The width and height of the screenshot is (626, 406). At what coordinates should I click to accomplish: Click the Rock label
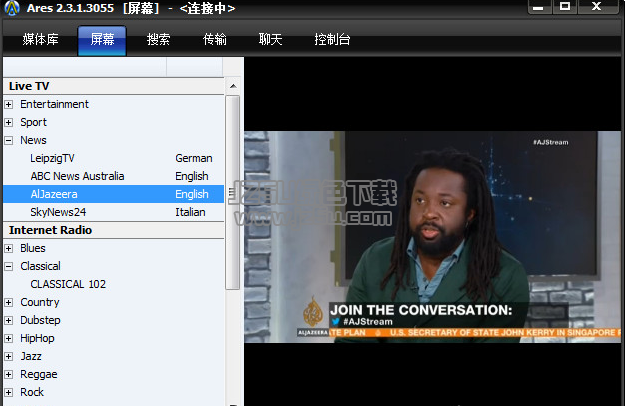[32, 392]
